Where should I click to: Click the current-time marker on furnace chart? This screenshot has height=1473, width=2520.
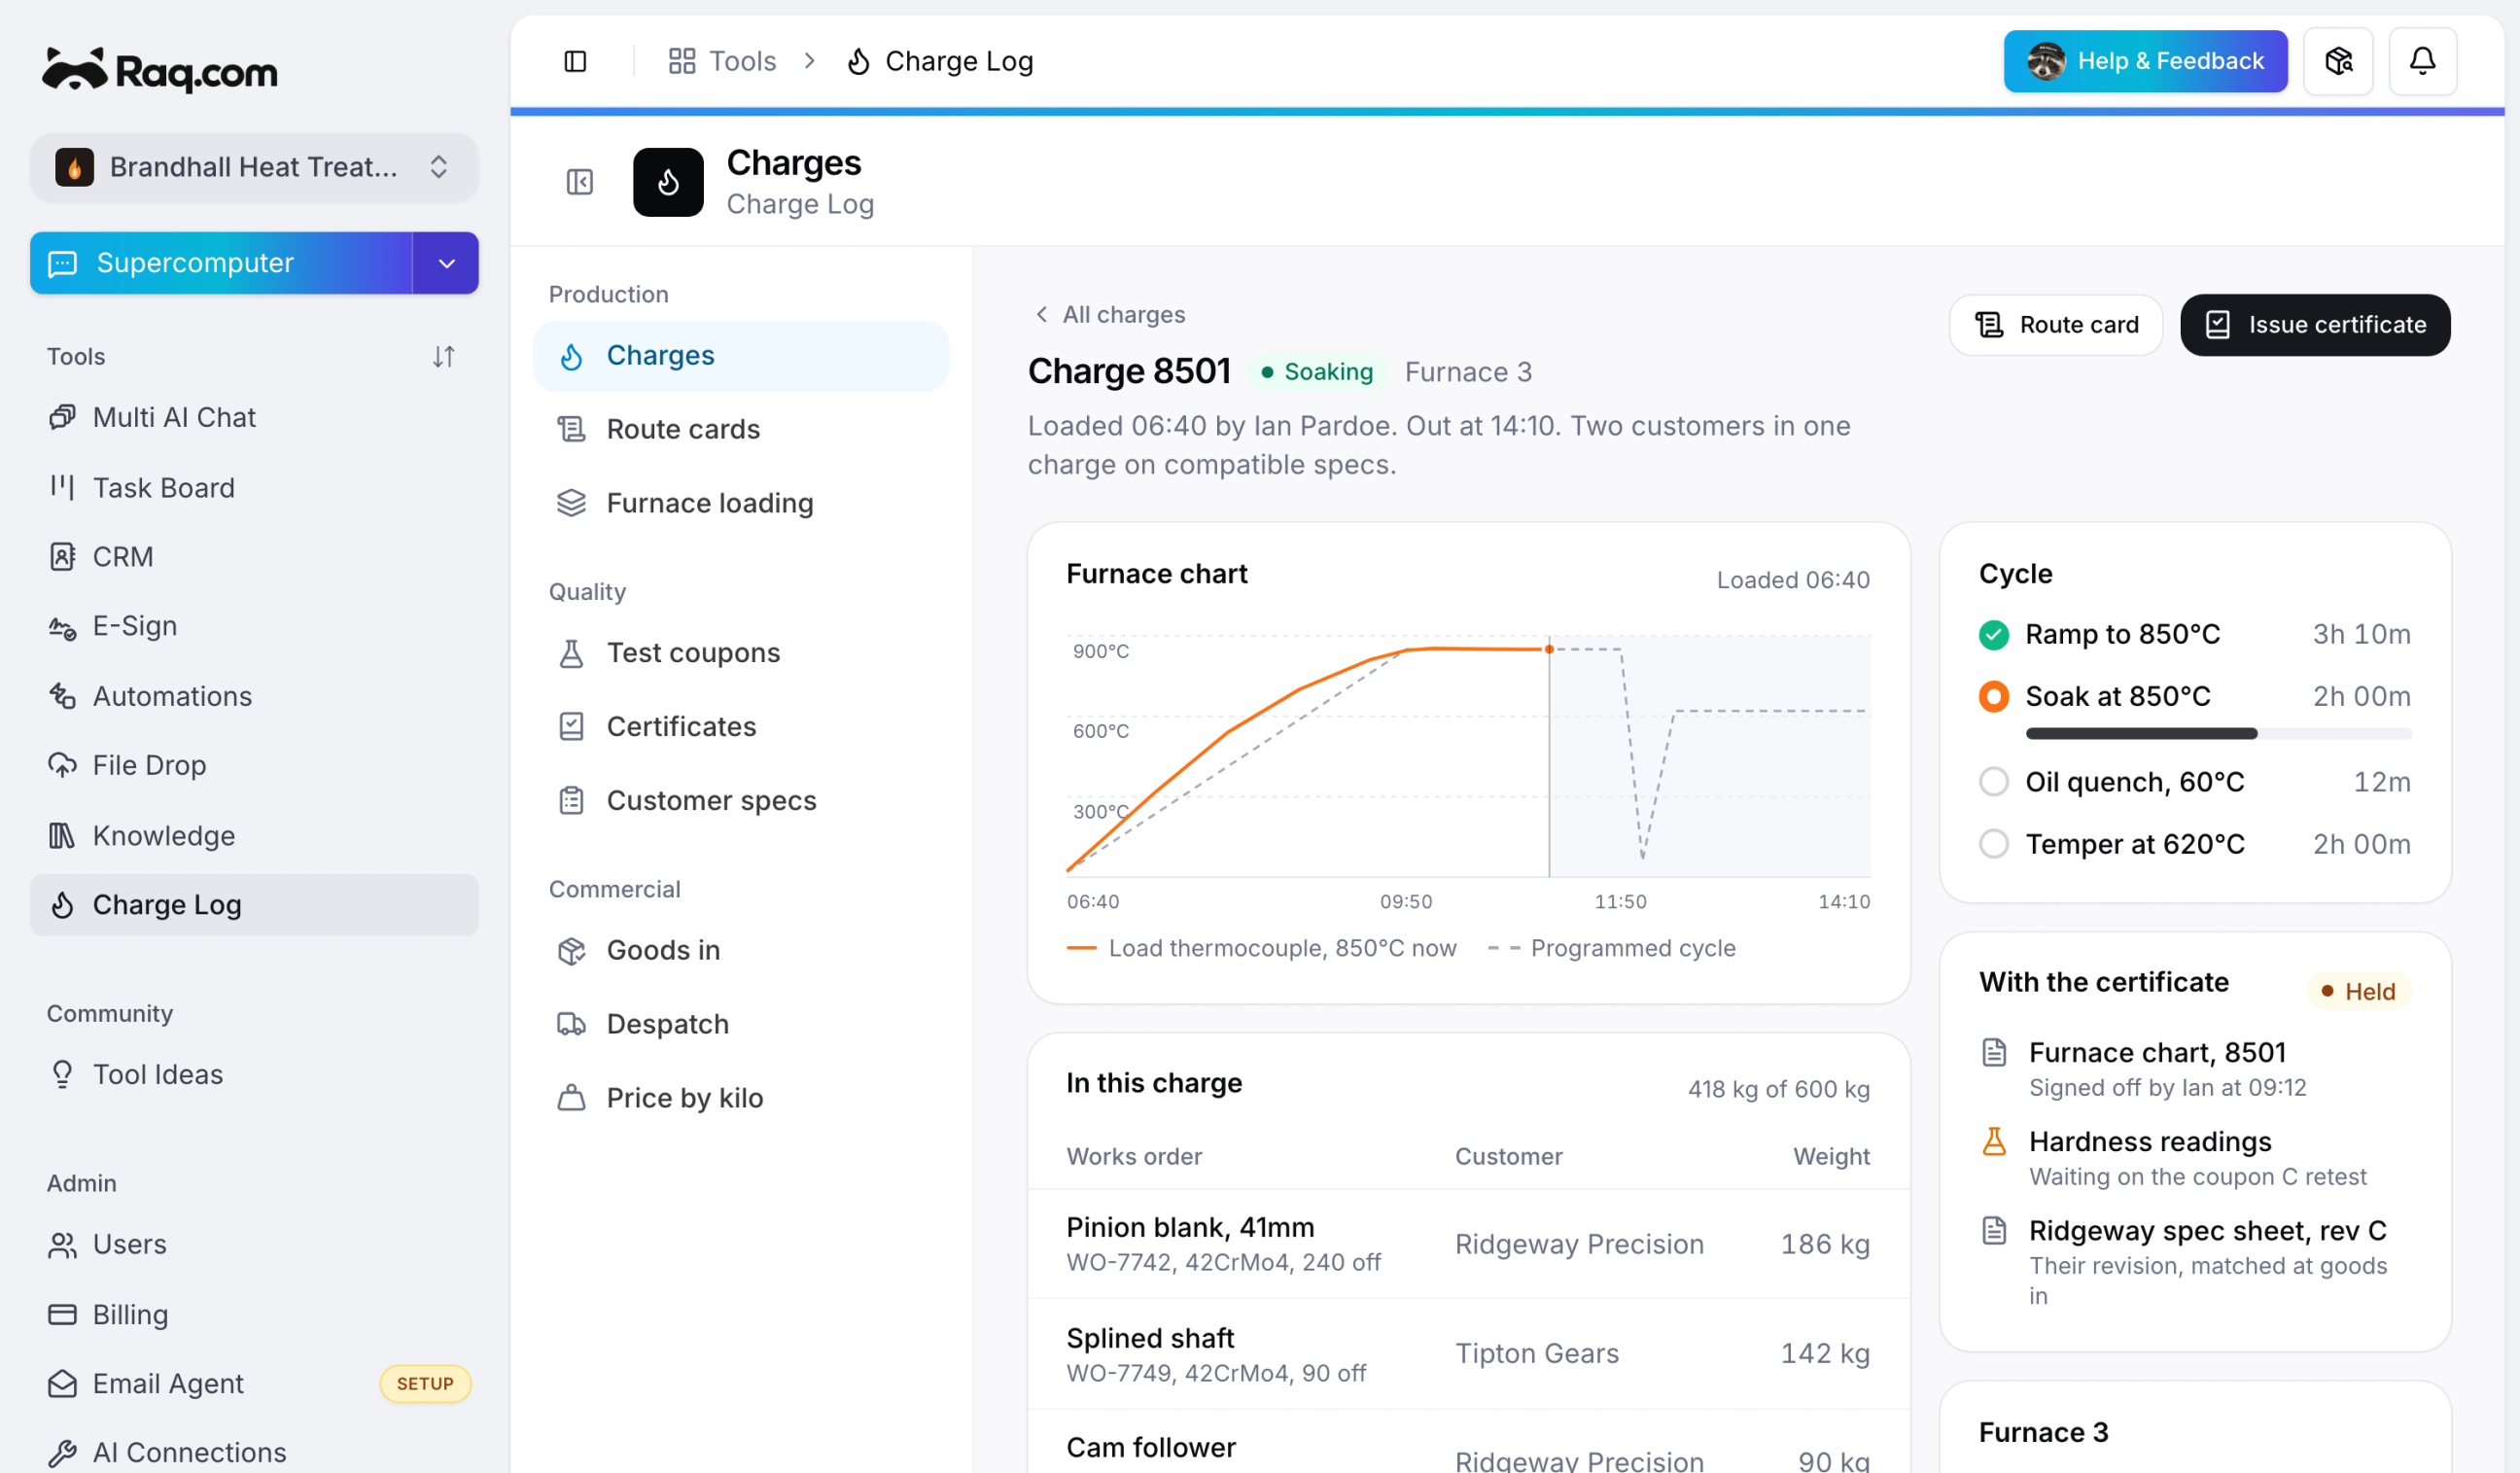(1549, 650)
